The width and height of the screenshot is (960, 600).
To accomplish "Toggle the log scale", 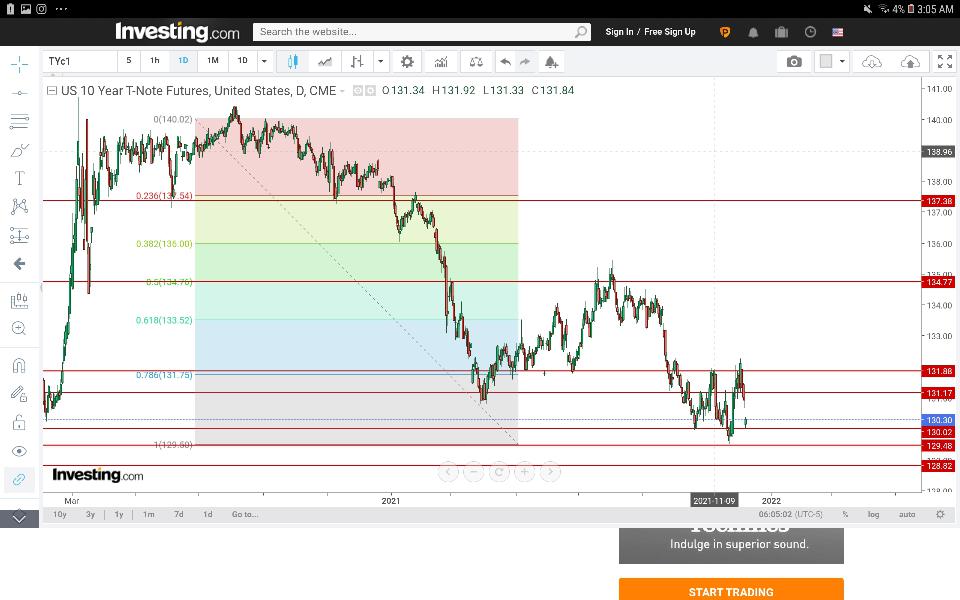I will [x=873, y=514].
